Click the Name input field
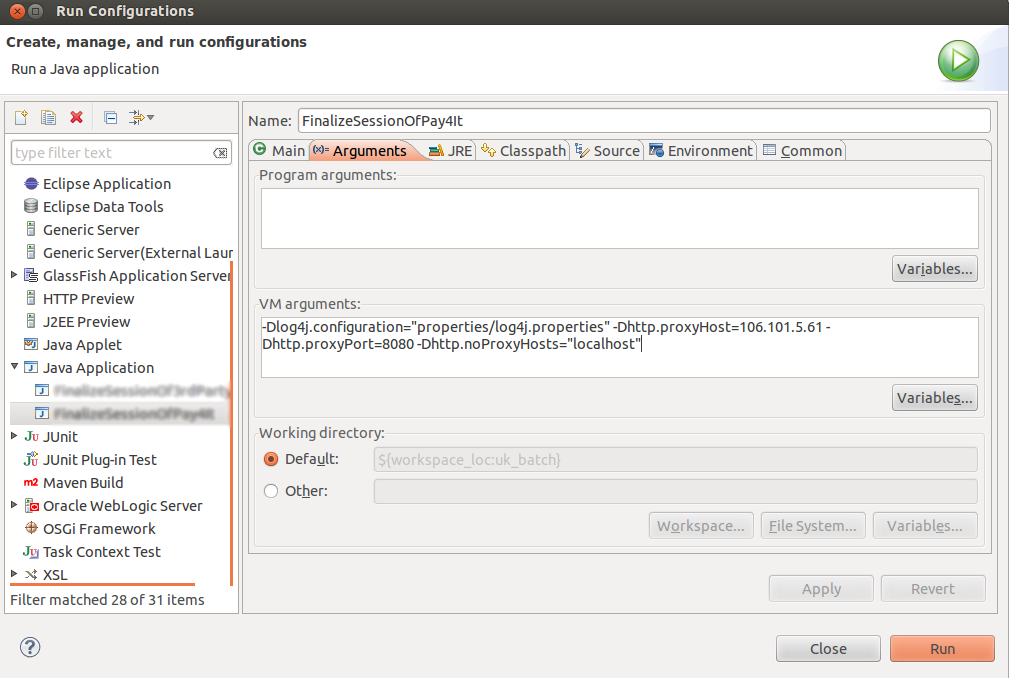The height and width of the screenshot is (678, 1009). click(x=644, y=121)
